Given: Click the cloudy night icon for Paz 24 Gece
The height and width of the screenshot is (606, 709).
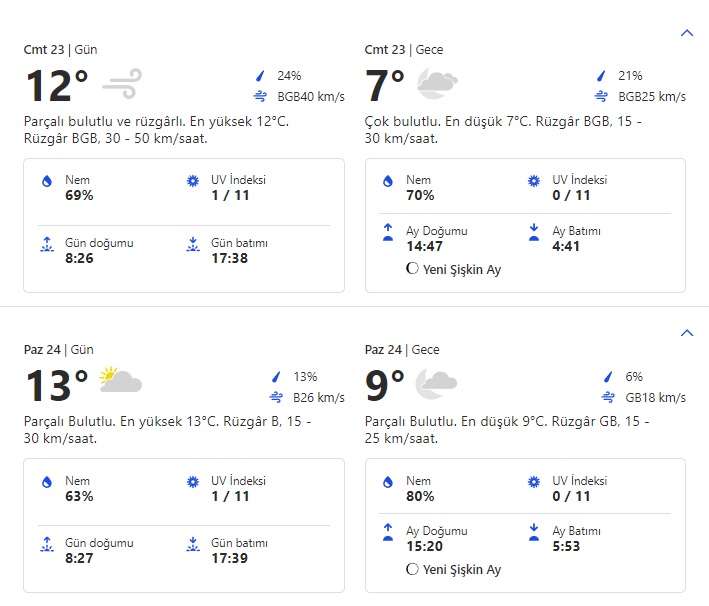Looking at the screenshot, I should 437,381.
